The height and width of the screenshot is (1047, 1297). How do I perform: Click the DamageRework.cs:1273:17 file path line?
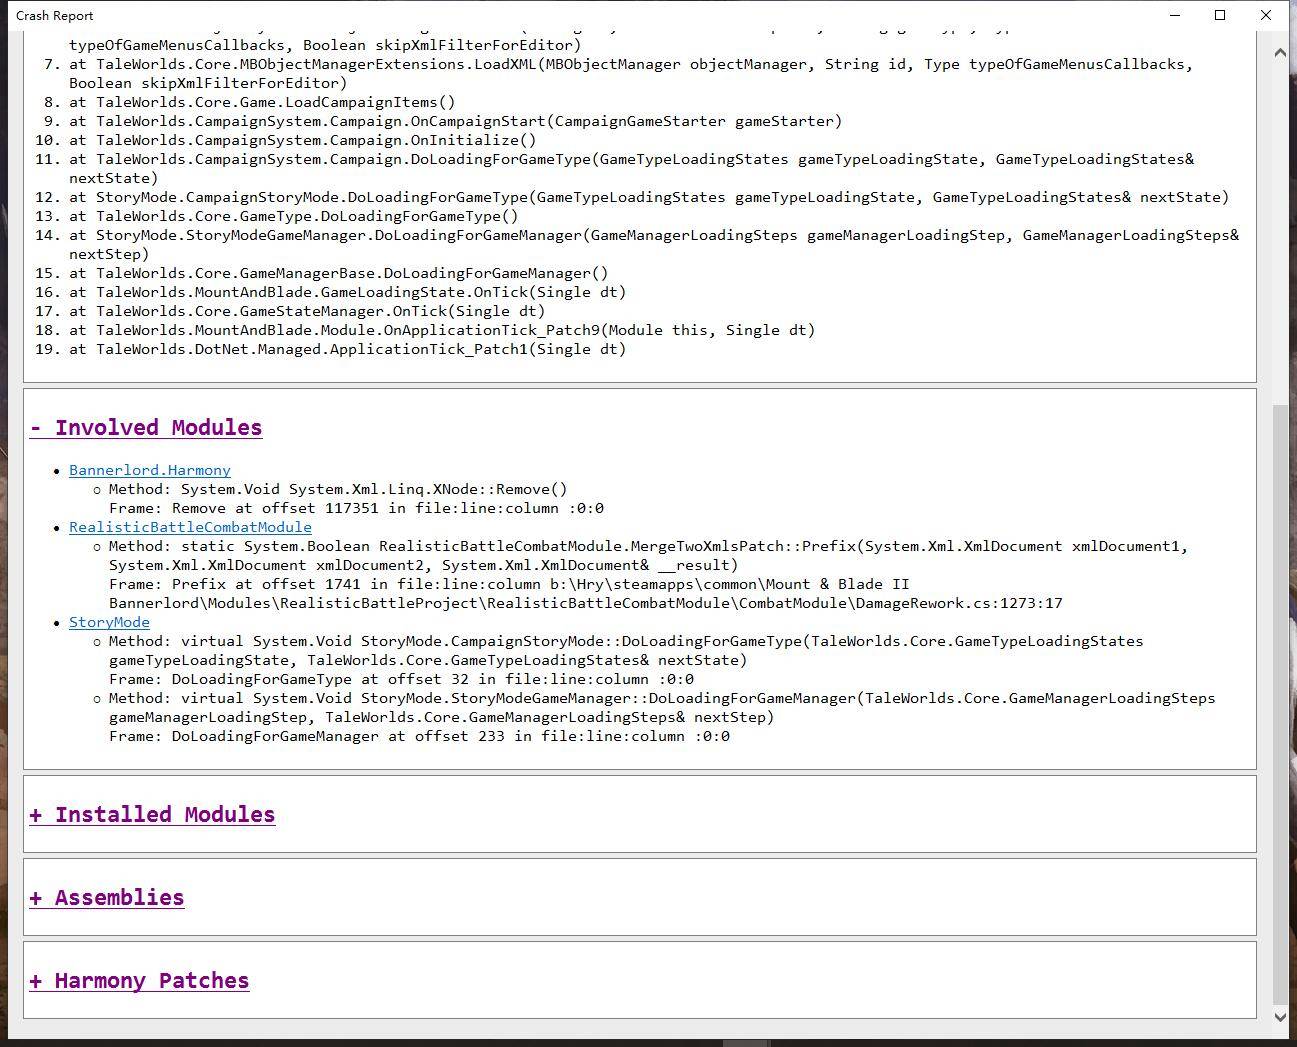click(586, 603)
